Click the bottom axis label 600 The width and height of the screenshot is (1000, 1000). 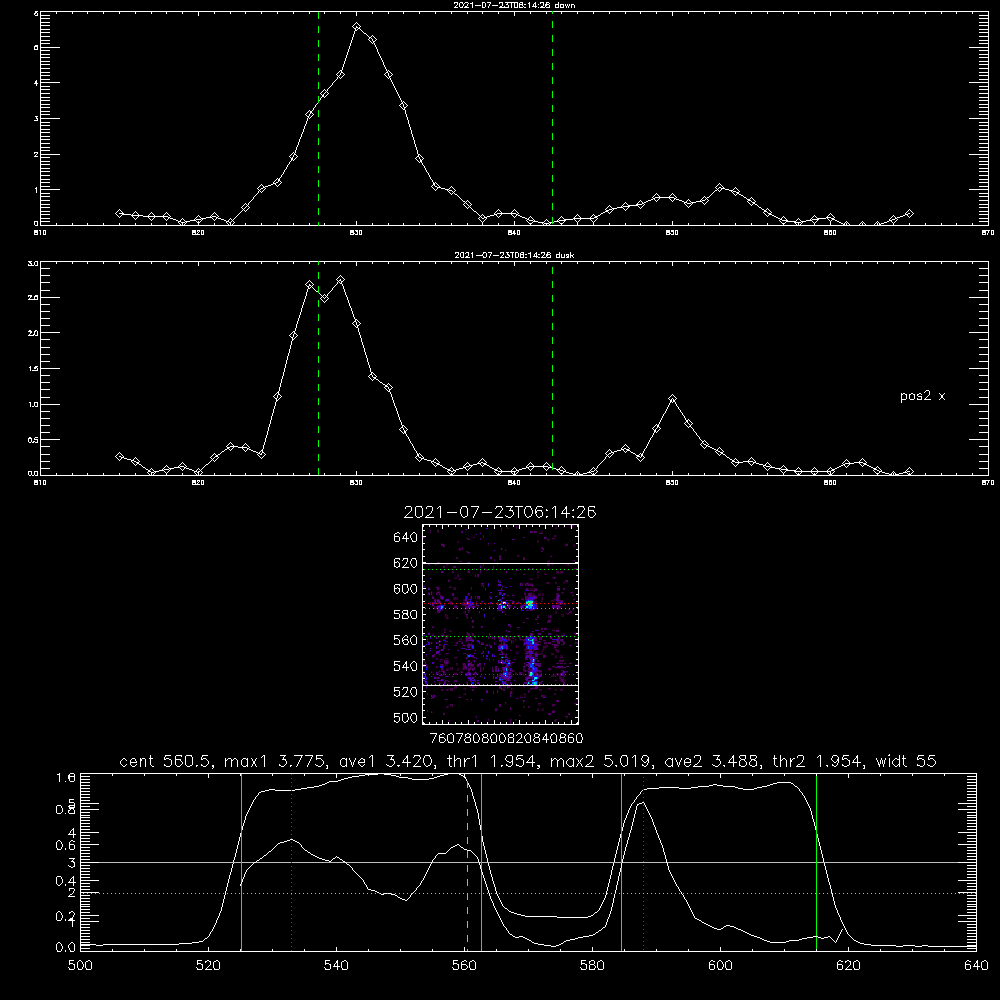point(721,966)
